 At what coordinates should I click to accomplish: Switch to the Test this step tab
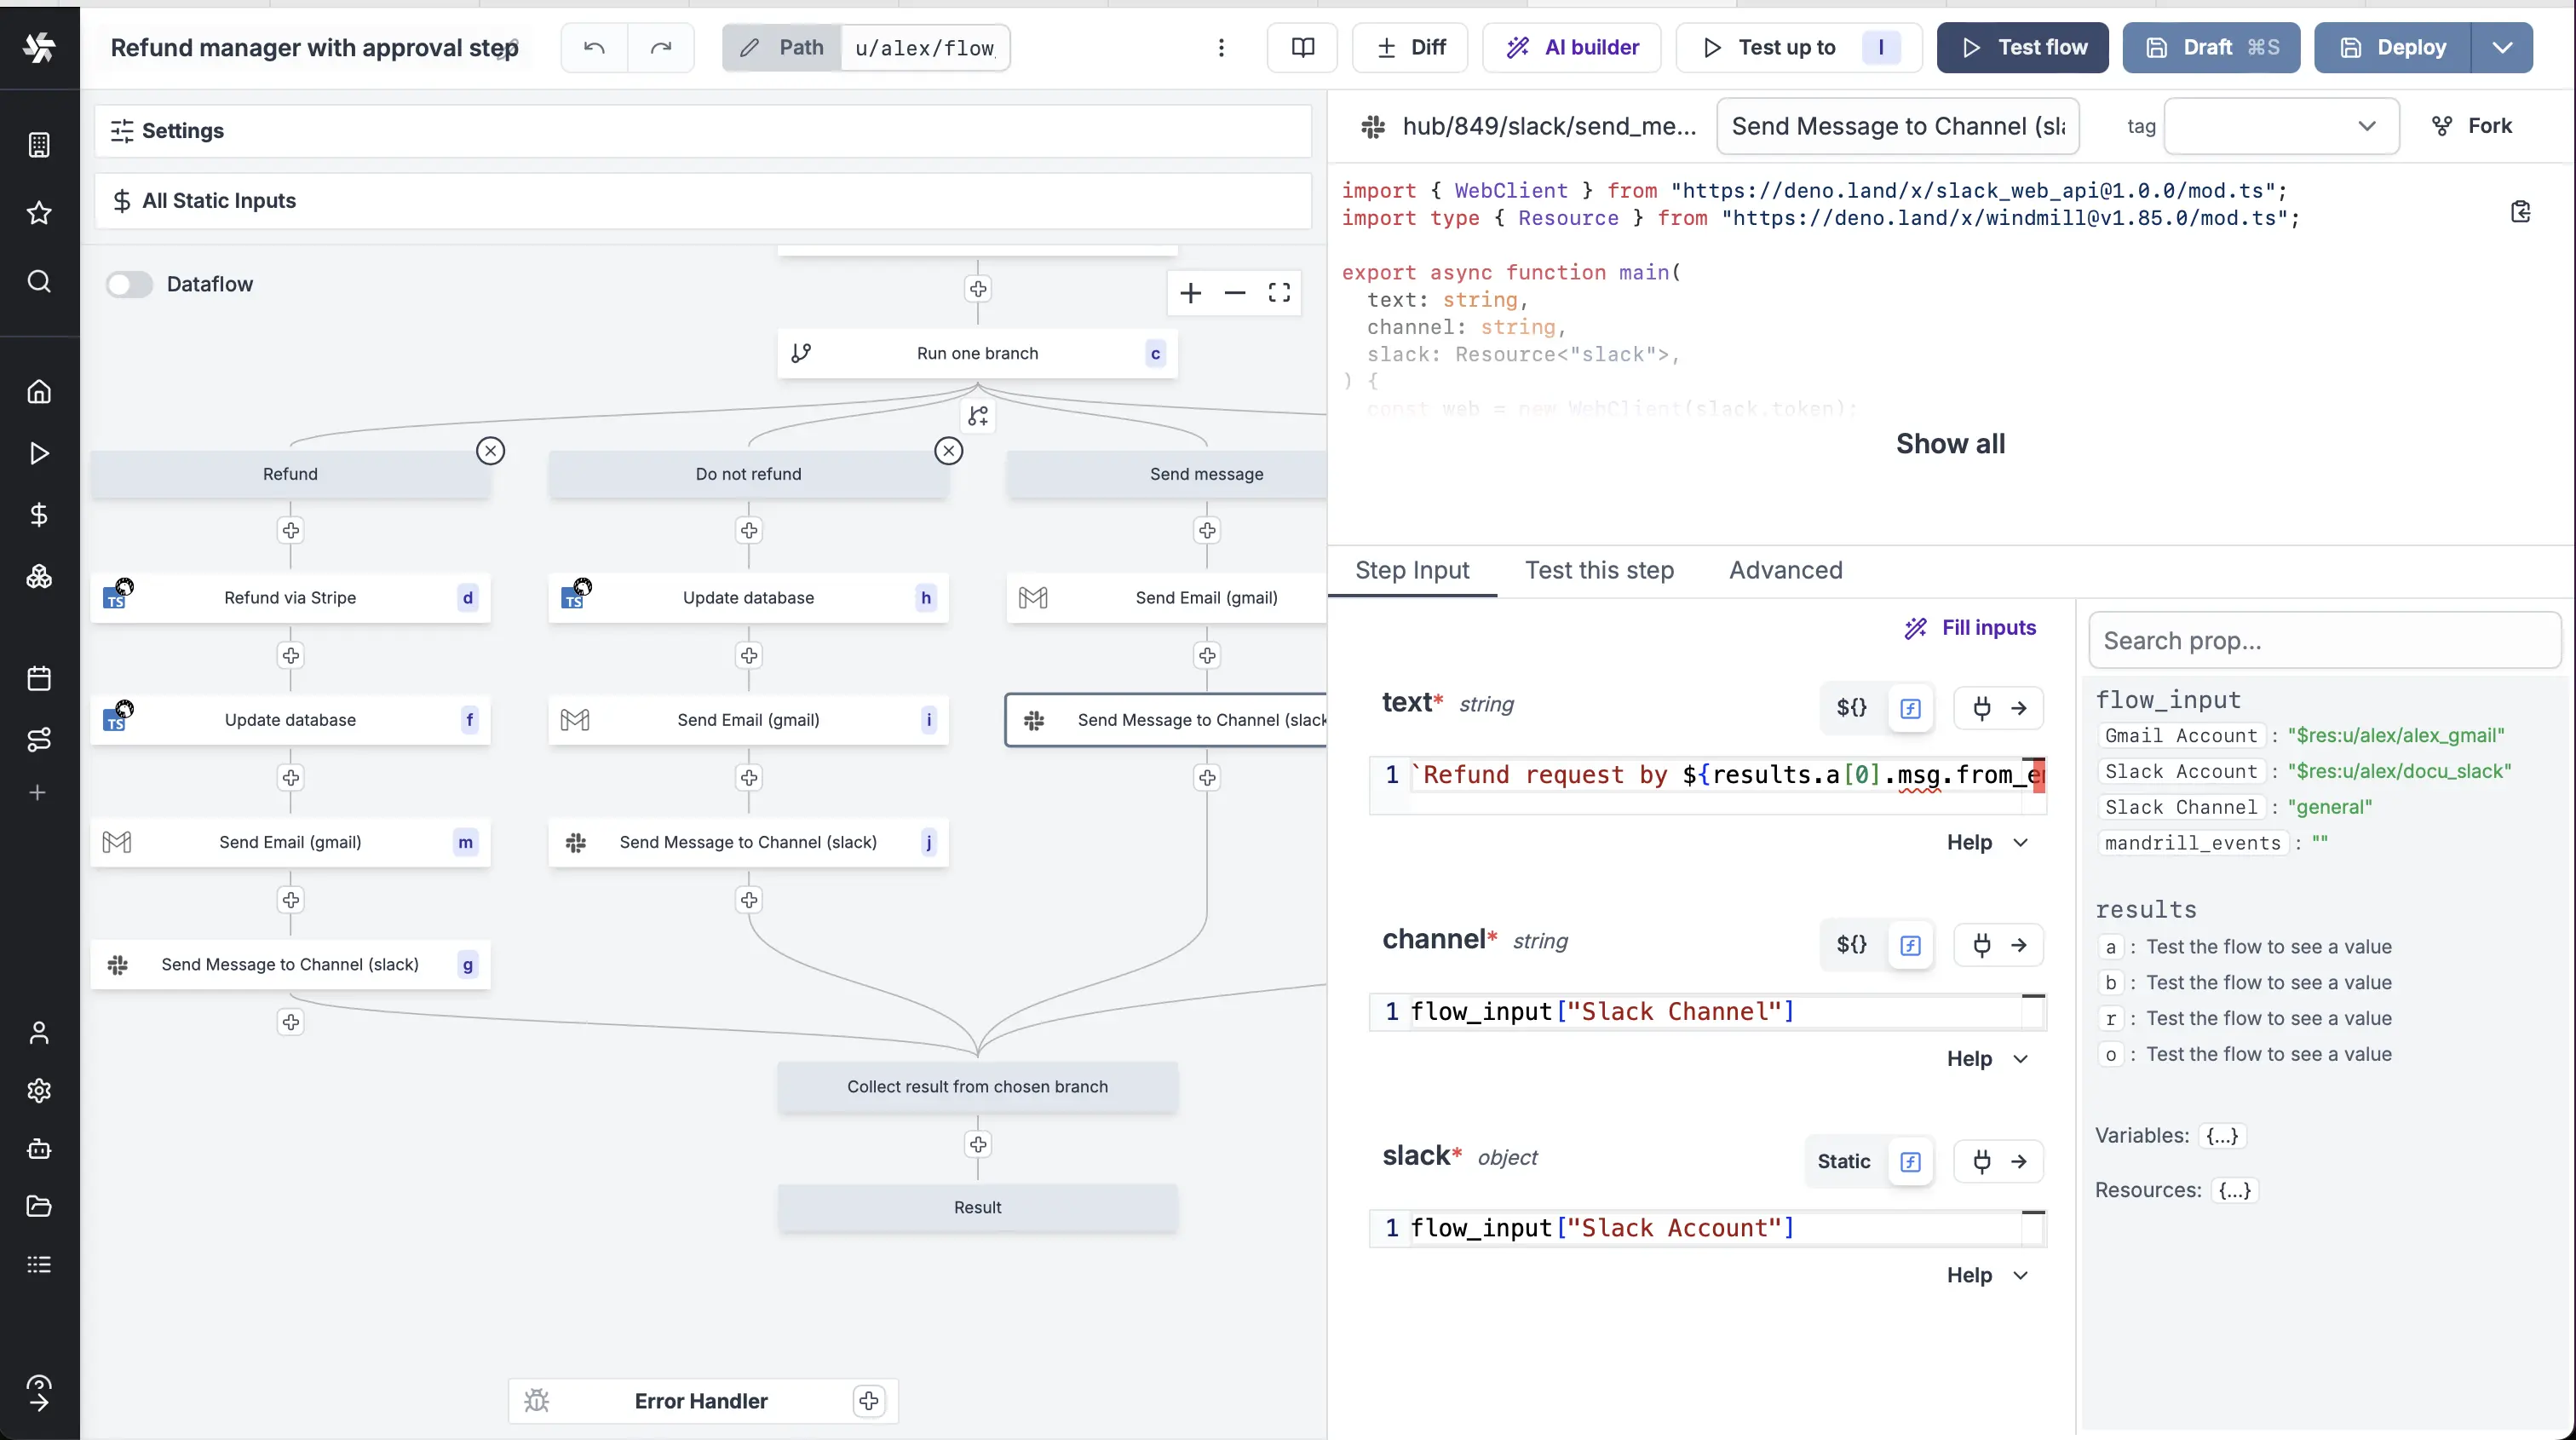[1599, 570]
